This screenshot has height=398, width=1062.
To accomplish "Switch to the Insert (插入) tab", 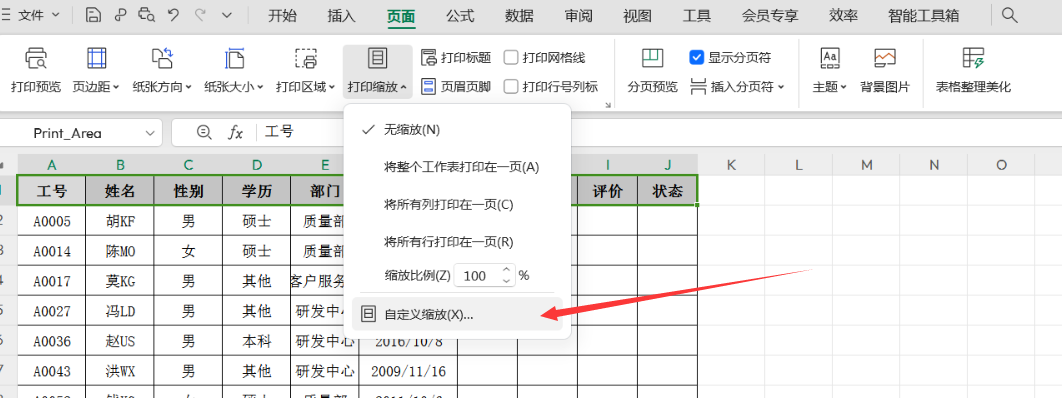I will 341,16.
